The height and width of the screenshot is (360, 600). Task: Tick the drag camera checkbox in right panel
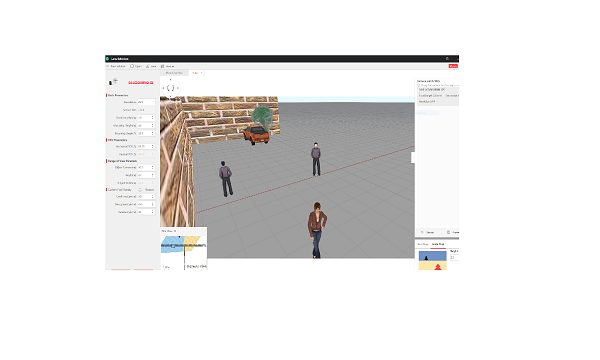tap(419, 85)
